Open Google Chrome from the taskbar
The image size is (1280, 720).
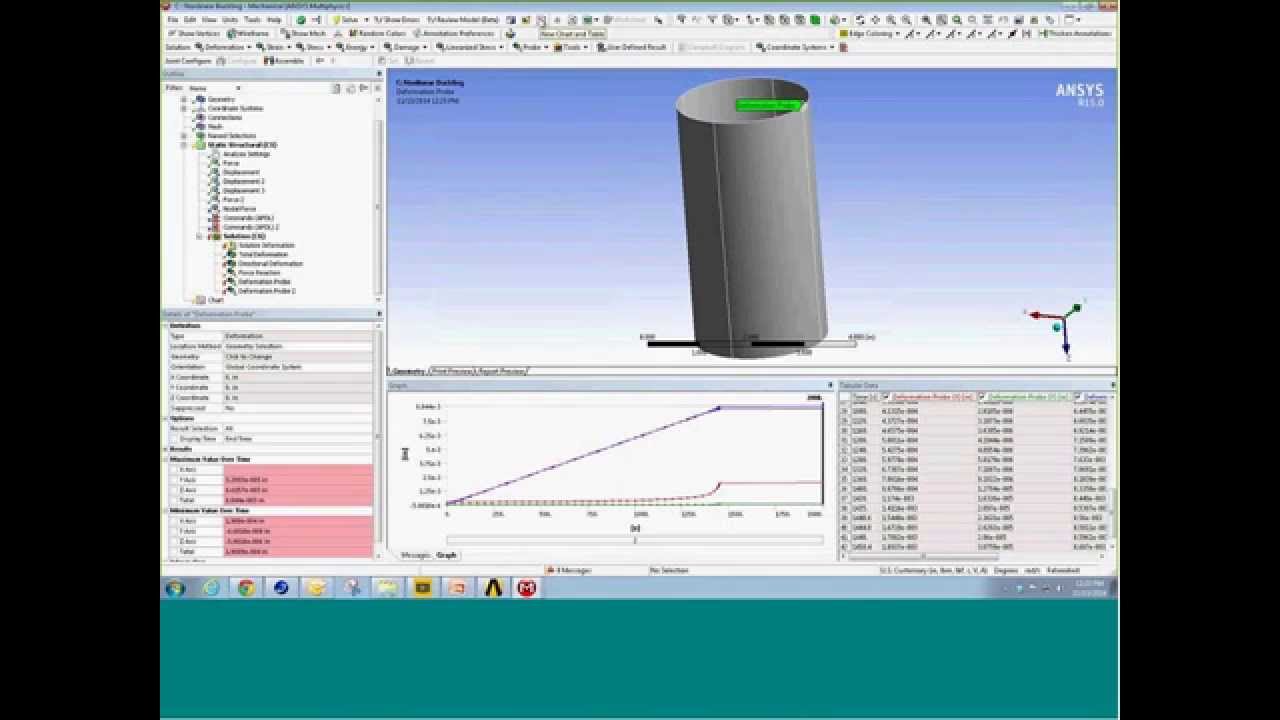tap(246, 588)
